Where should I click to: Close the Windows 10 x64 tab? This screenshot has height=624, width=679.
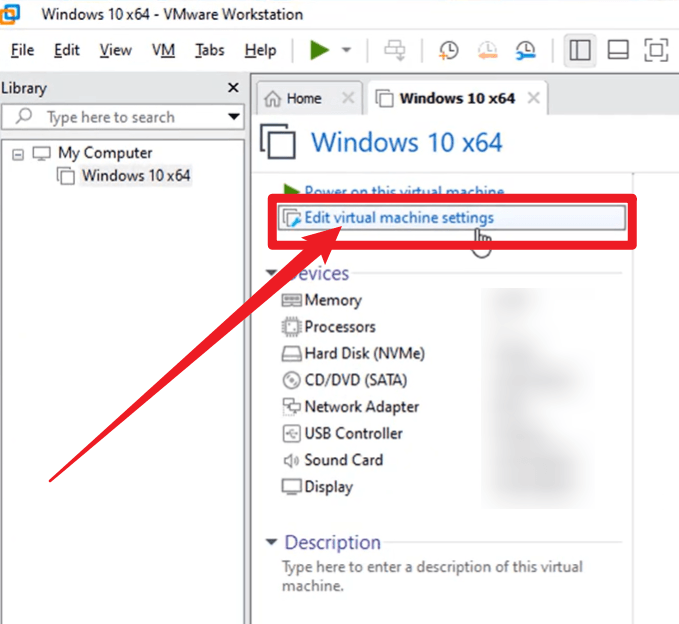click(x=534, y=98)
